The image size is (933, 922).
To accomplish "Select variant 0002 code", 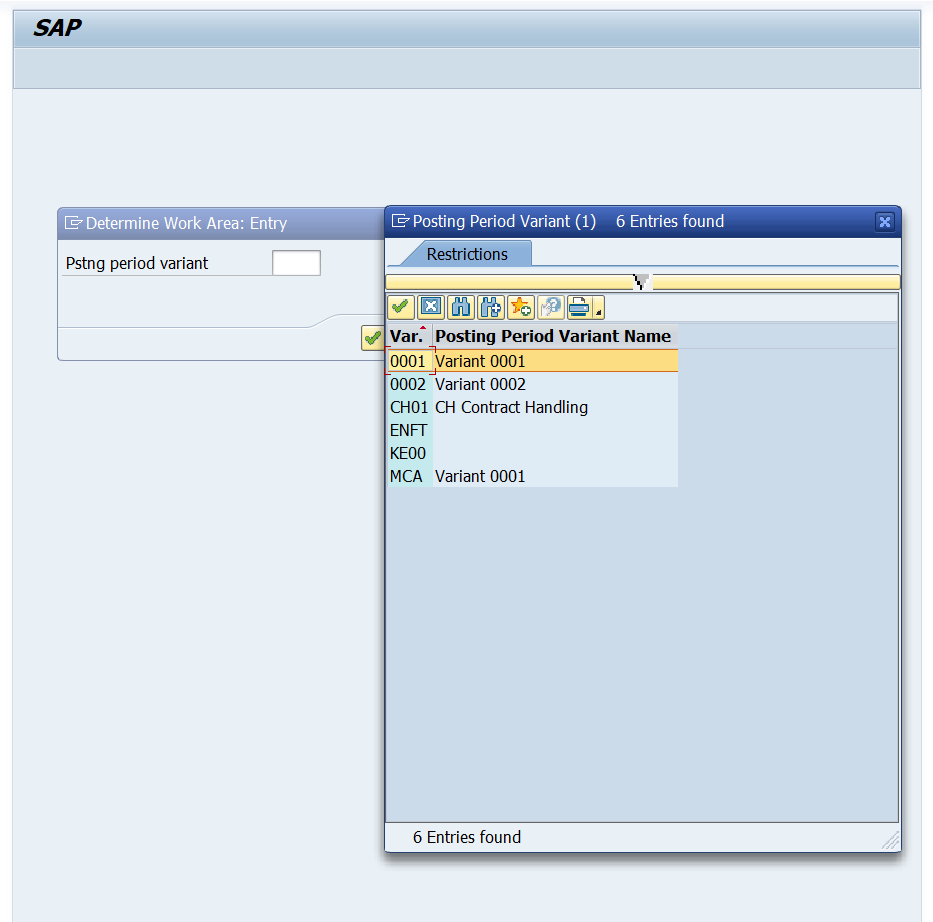I will coord(409,384).
